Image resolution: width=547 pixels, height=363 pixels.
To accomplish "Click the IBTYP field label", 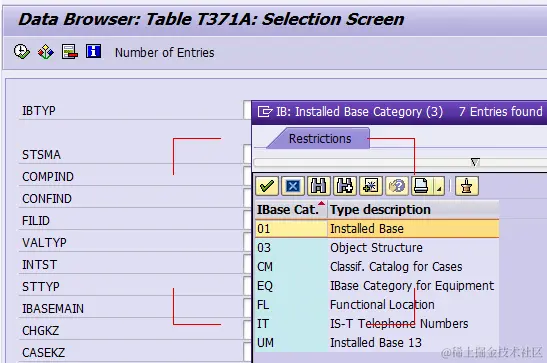I will (39, 111).
